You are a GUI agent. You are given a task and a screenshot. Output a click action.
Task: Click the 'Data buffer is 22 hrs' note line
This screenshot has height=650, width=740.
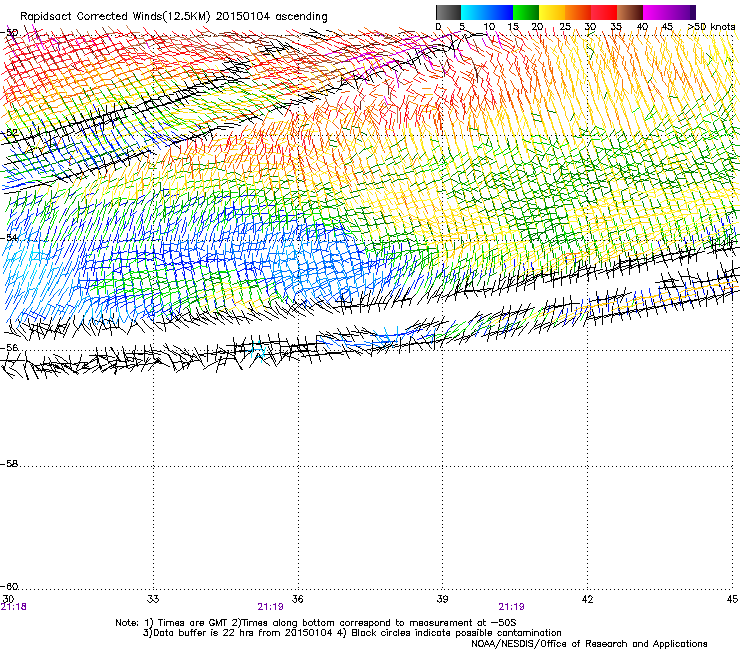[x=352, y=633]
